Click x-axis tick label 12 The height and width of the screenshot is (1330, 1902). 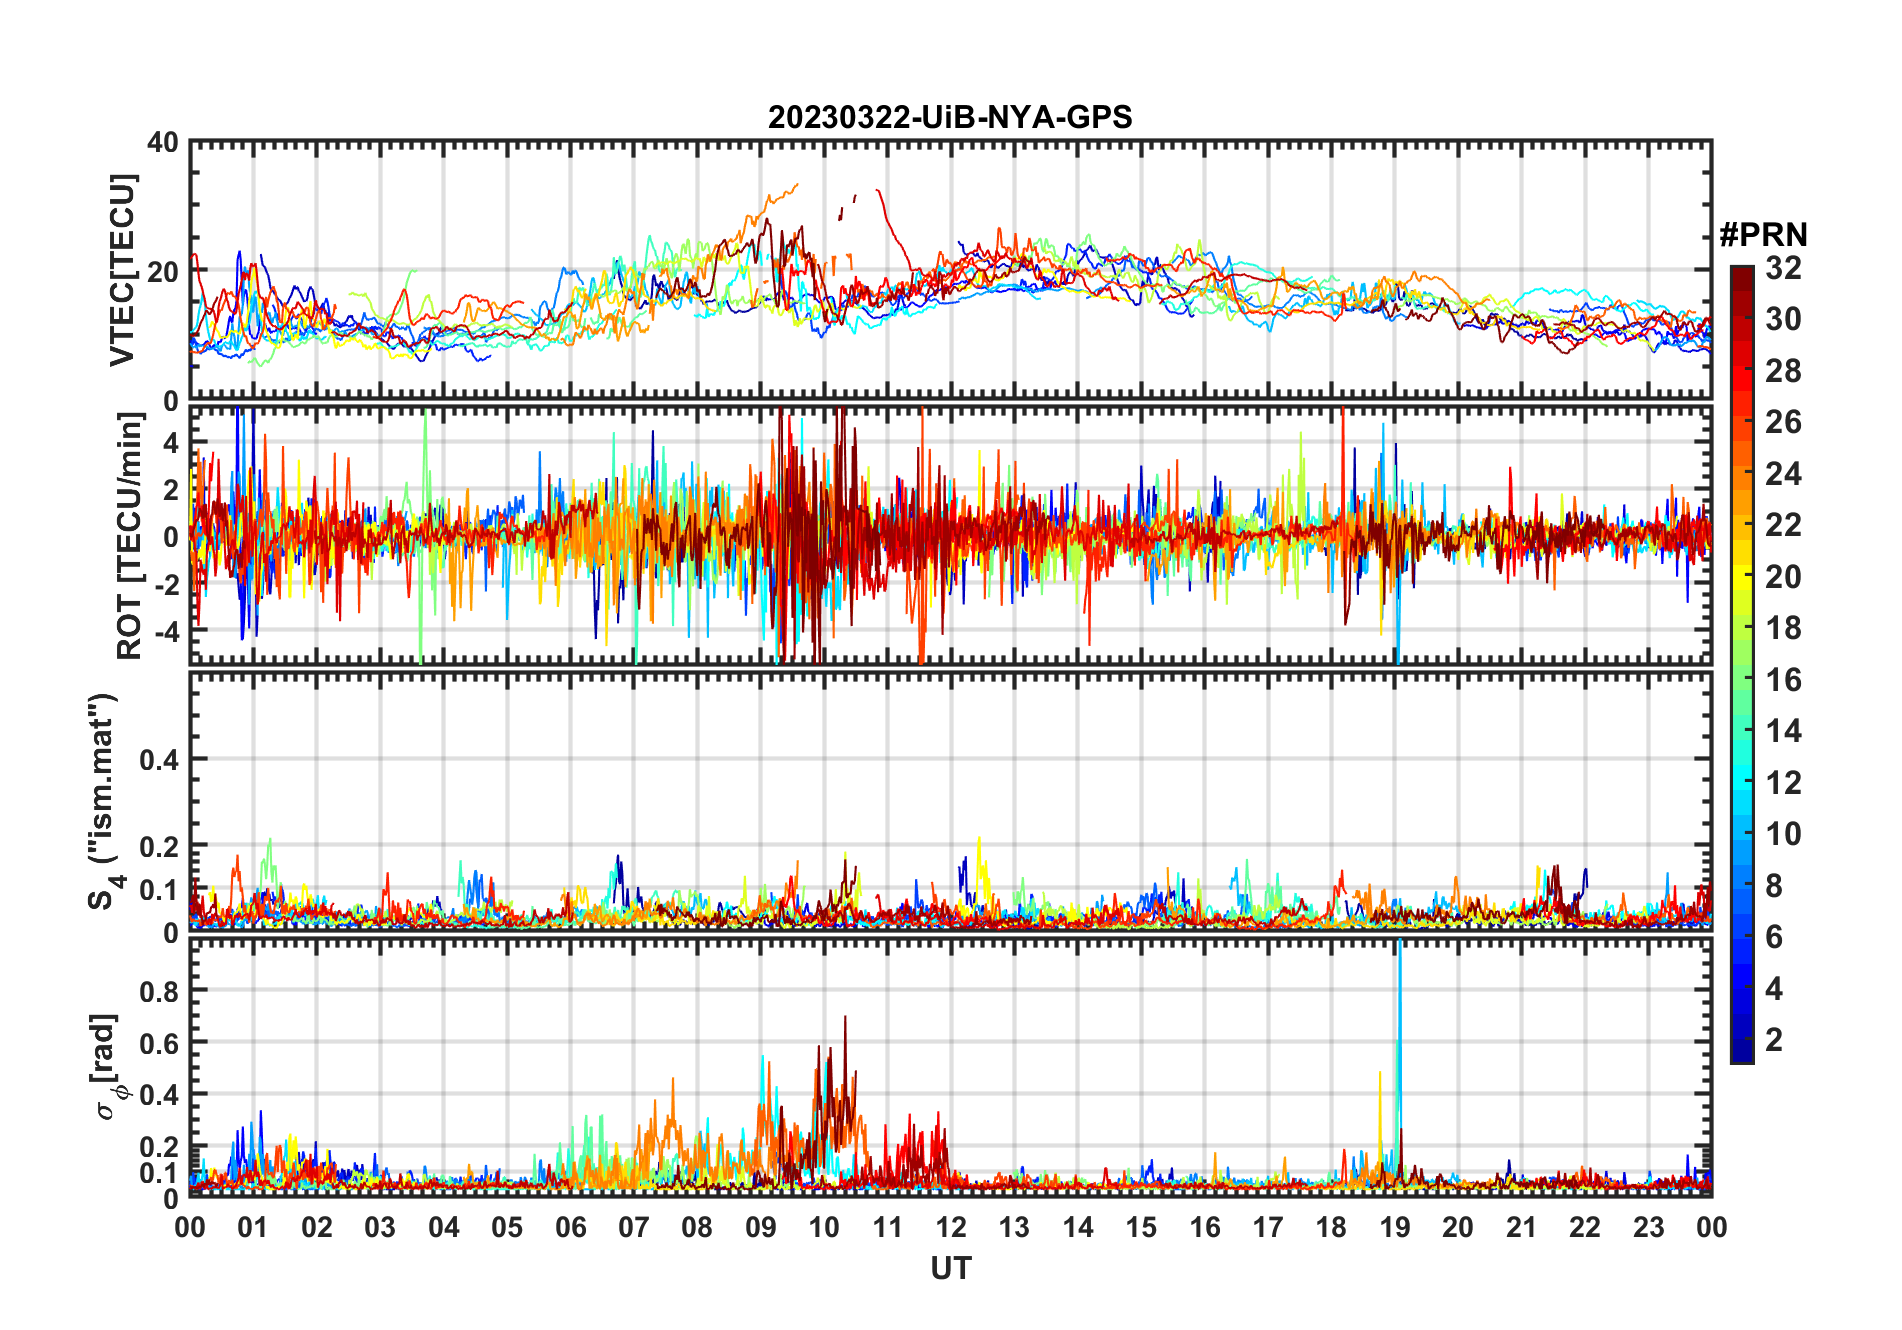951,1227
